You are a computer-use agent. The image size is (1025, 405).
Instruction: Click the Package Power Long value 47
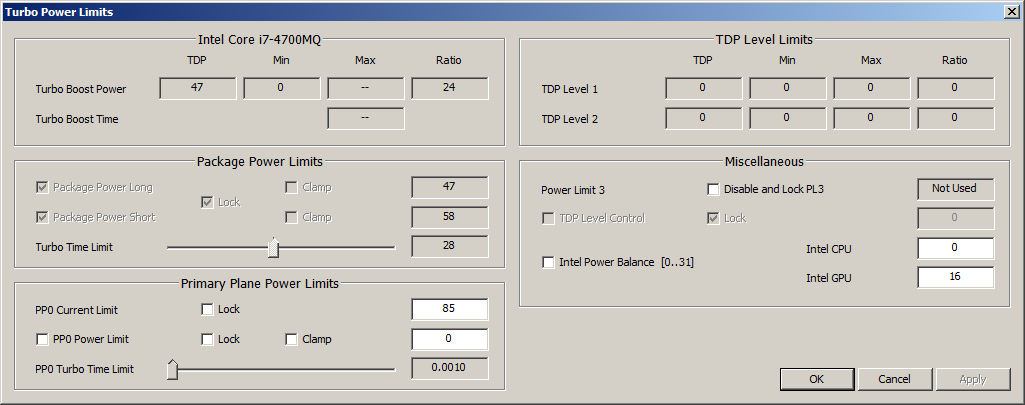[x=450, y=187]
